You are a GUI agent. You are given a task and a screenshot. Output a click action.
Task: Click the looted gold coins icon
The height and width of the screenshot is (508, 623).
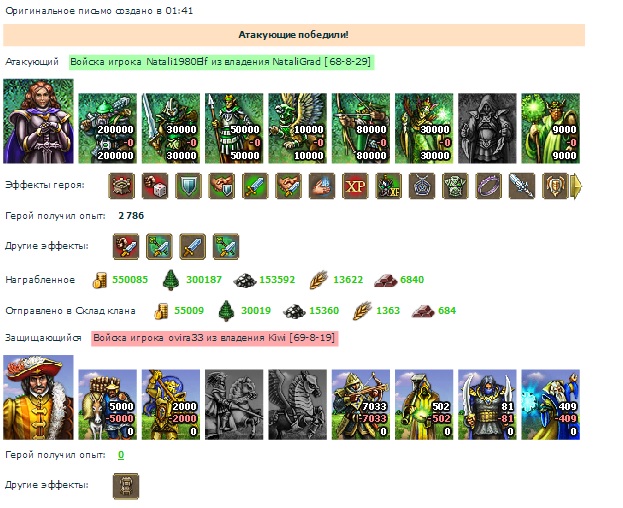(100, 280)
